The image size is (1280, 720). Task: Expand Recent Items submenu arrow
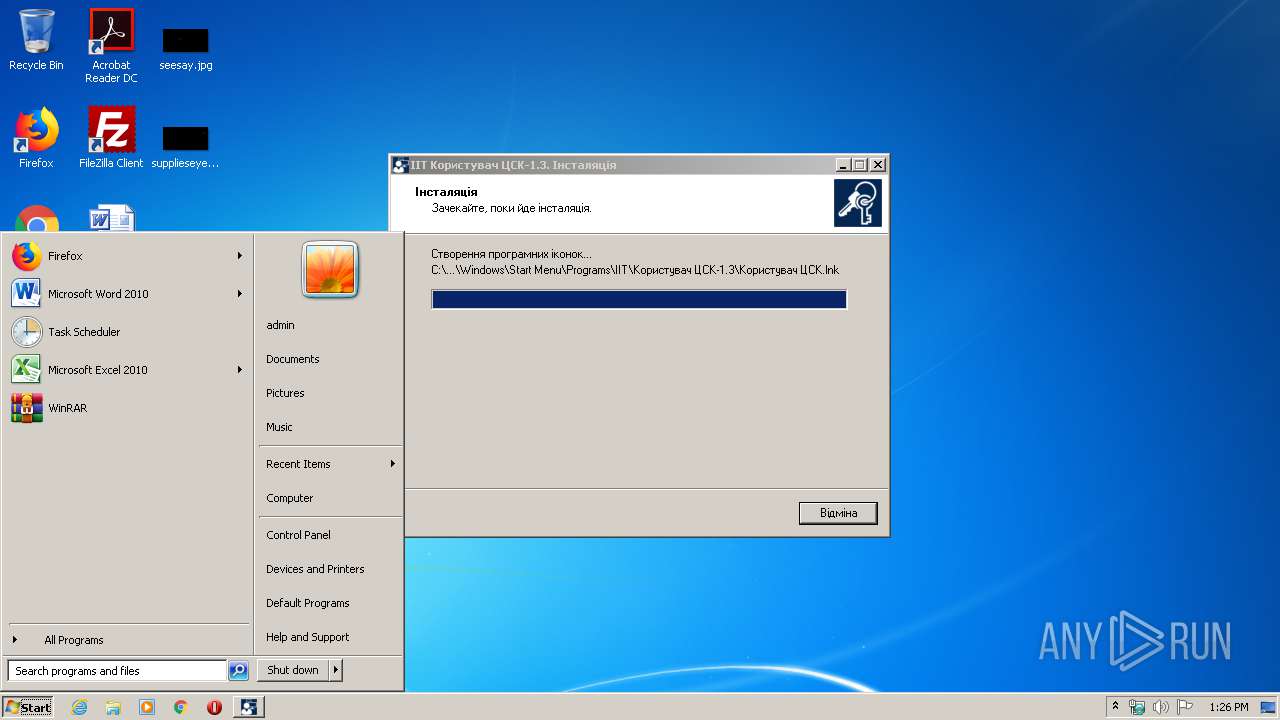(393, 464)
